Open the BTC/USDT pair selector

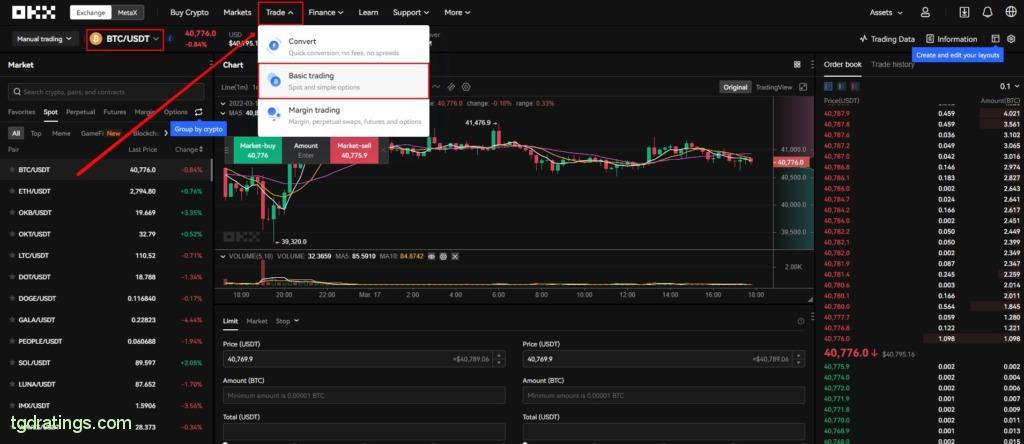pyautogui.click(x=125, y=39)
